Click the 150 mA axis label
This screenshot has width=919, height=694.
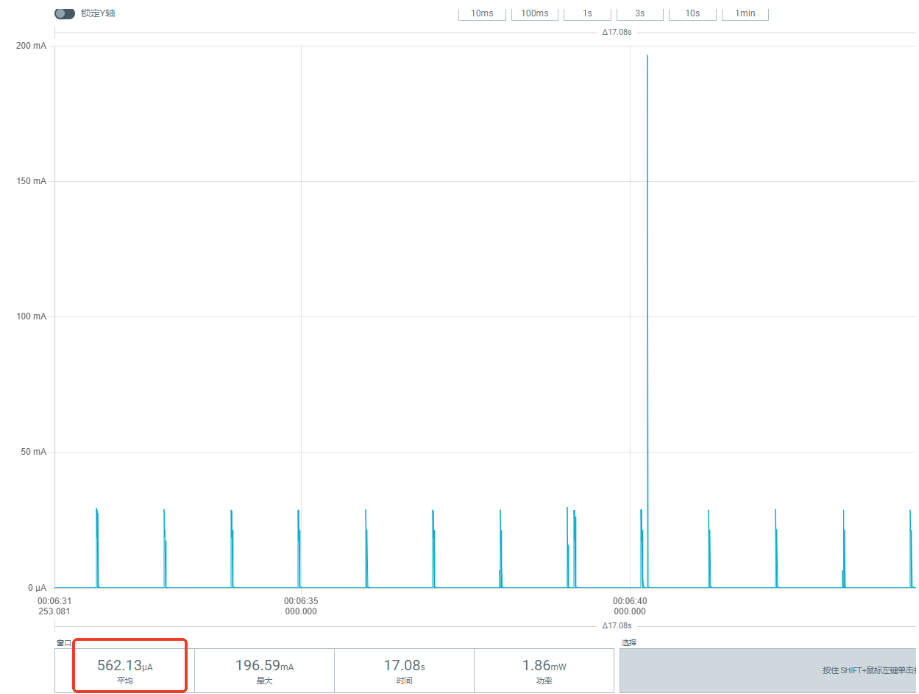(31, 181)
